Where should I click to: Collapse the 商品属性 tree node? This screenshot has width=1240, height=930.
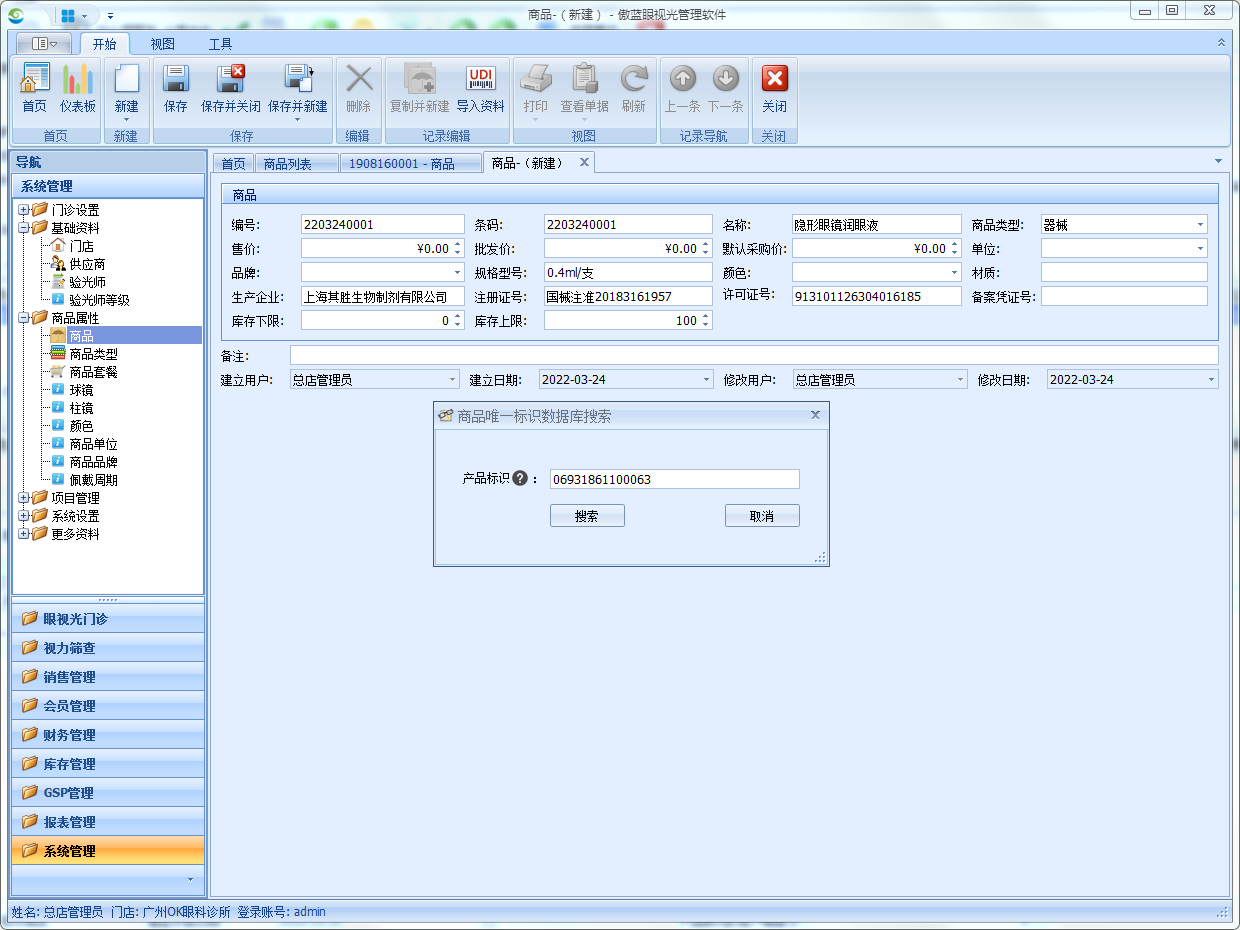coord(23,318)
